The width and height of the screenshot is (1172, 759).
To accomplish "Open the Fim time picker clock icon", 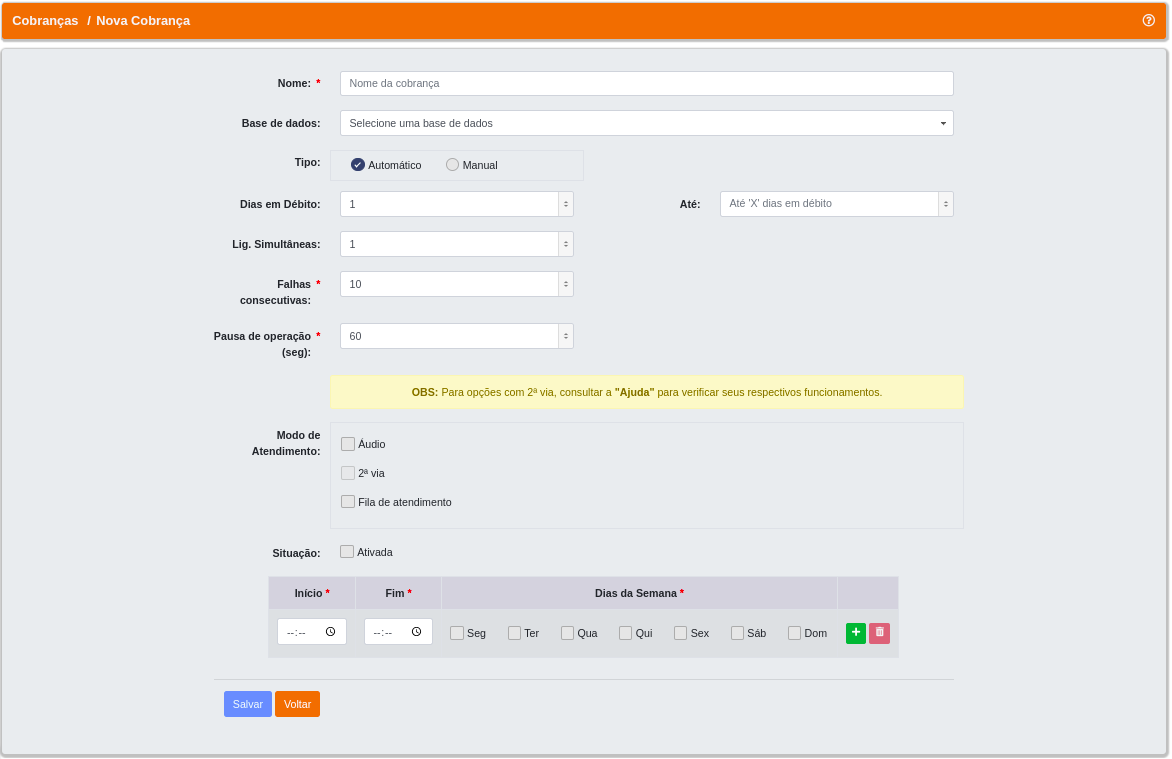I will tap(416, 632).
